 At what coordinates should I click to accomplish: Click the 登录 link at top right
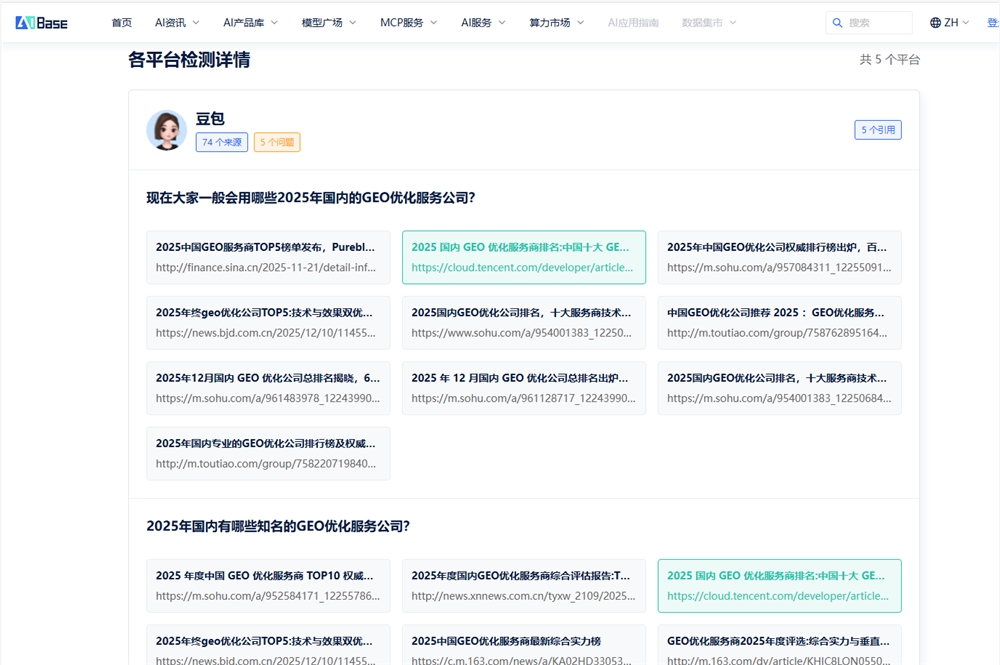pyautogui.click(x=993, y=21)
